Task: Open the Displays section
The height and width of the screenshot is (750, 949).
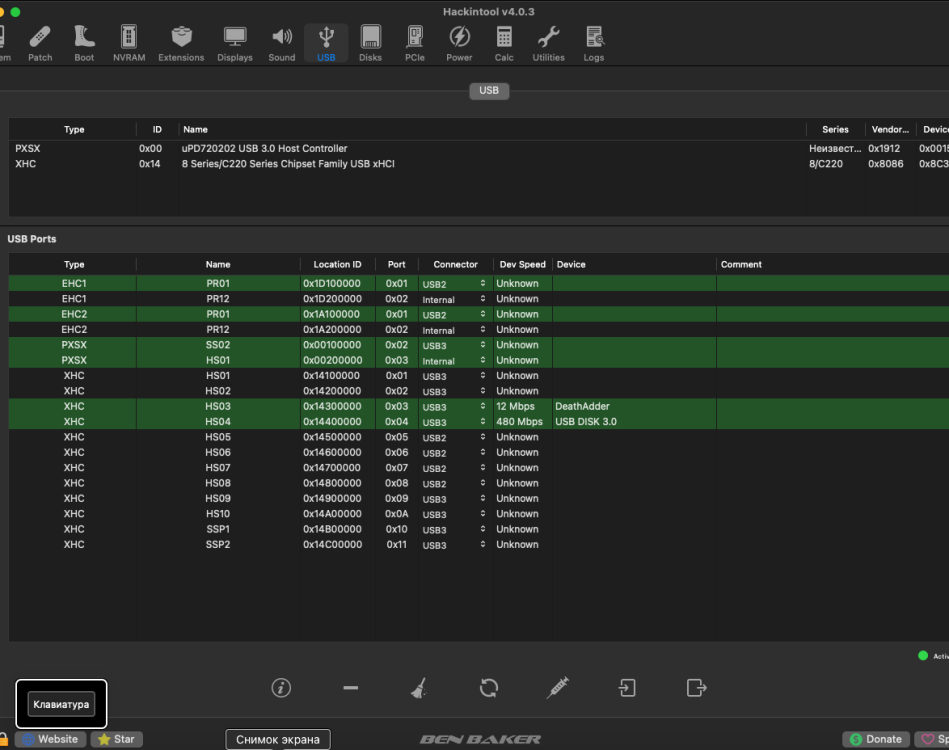Action: pos(235,44)
